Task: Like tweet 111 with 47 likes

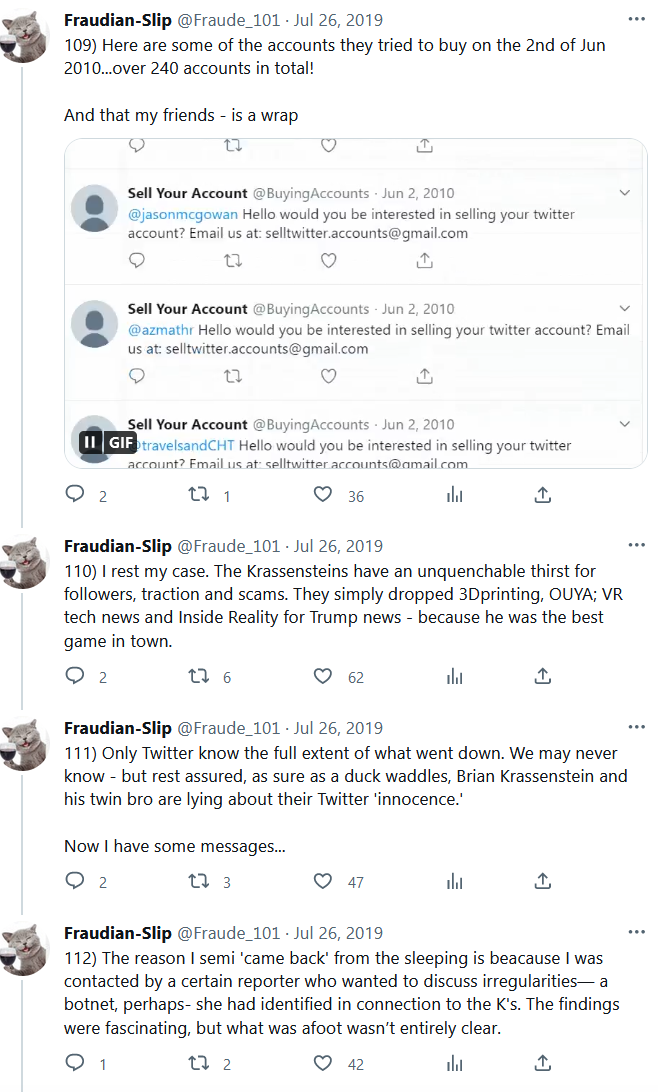Action: point(323,881)
